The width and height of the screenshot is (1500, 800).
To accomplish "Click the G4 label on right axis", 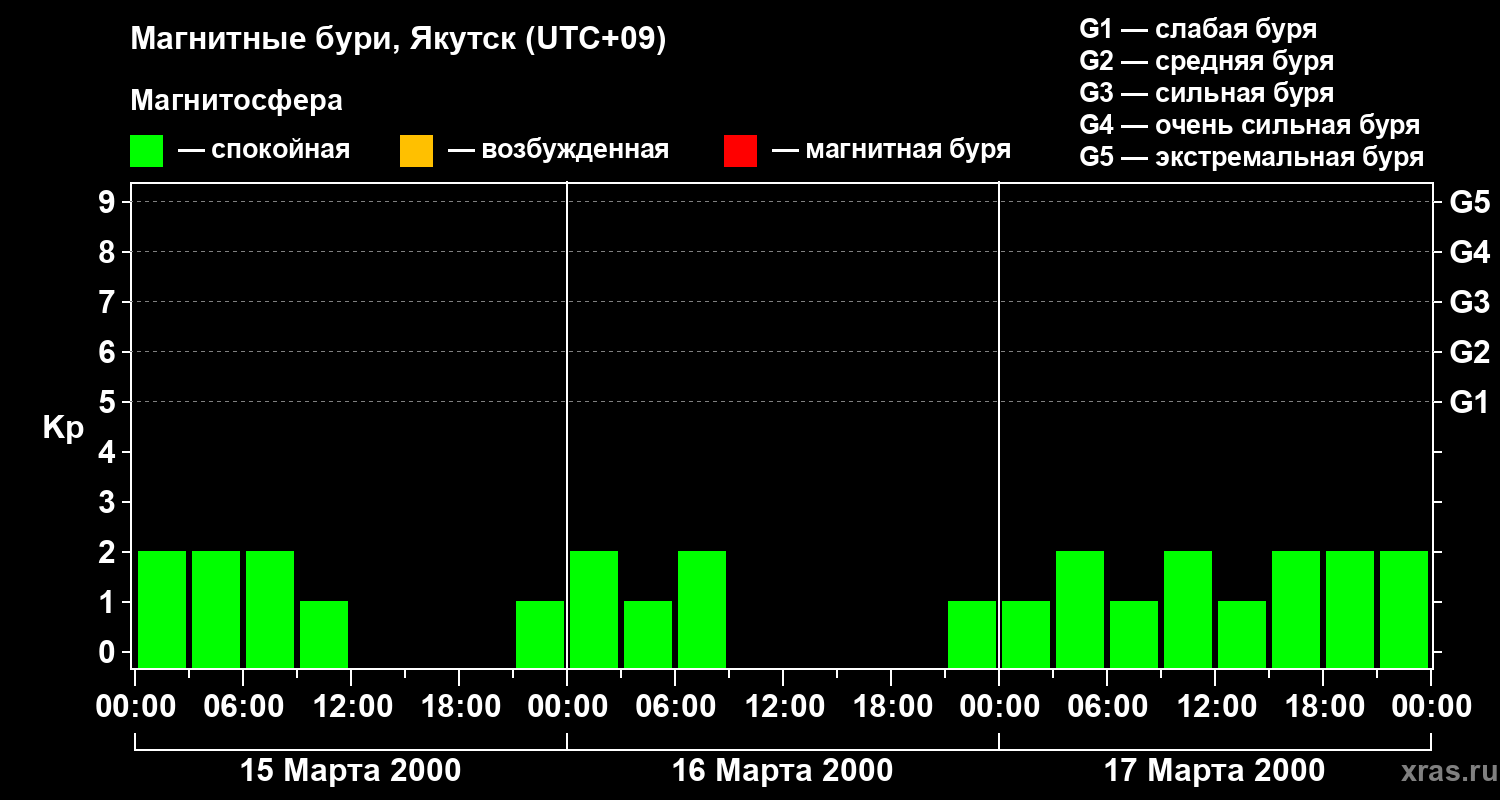I will (1469, 252).
